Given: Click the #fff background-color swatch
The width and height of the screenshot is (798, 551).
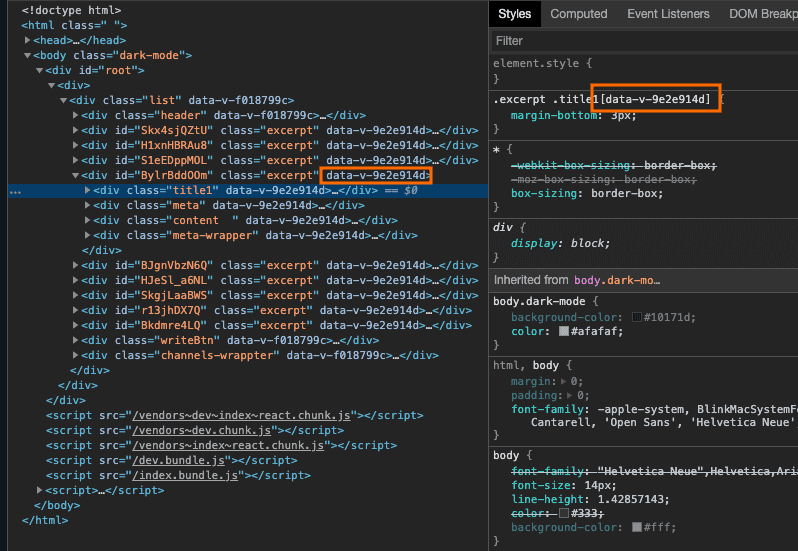Looking at the screenshot, I should (x=637, y=527).
